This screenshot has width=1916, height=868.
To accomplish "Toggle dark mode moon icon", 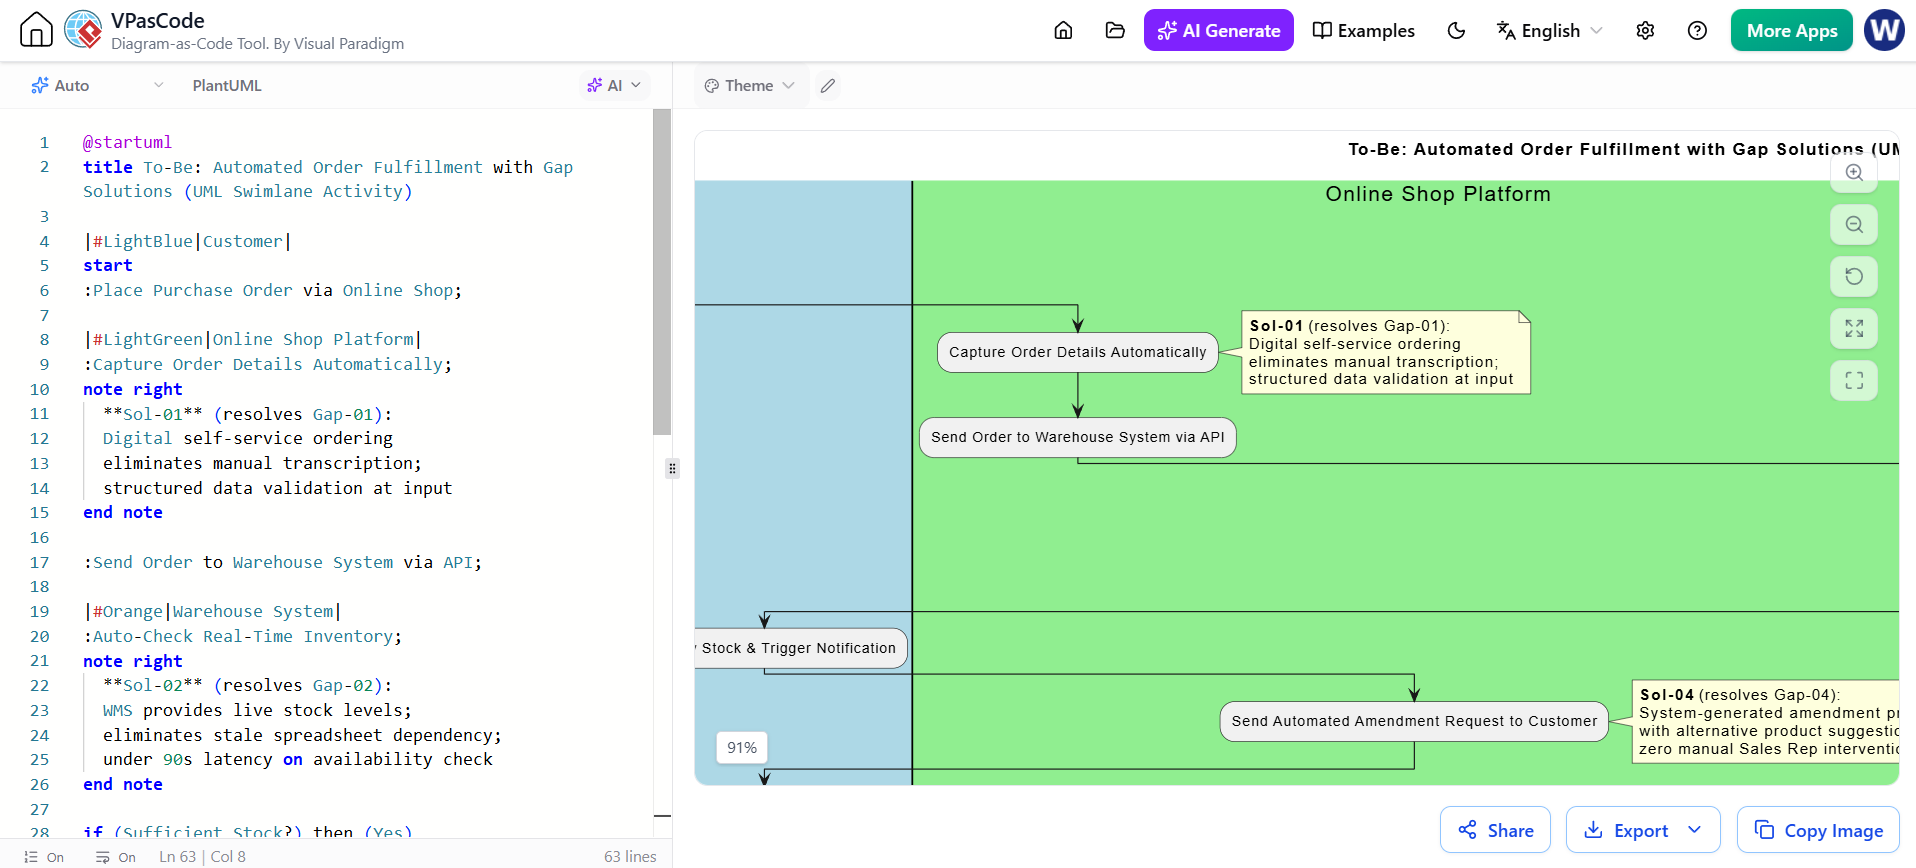I will click(x=1456, y=30).
